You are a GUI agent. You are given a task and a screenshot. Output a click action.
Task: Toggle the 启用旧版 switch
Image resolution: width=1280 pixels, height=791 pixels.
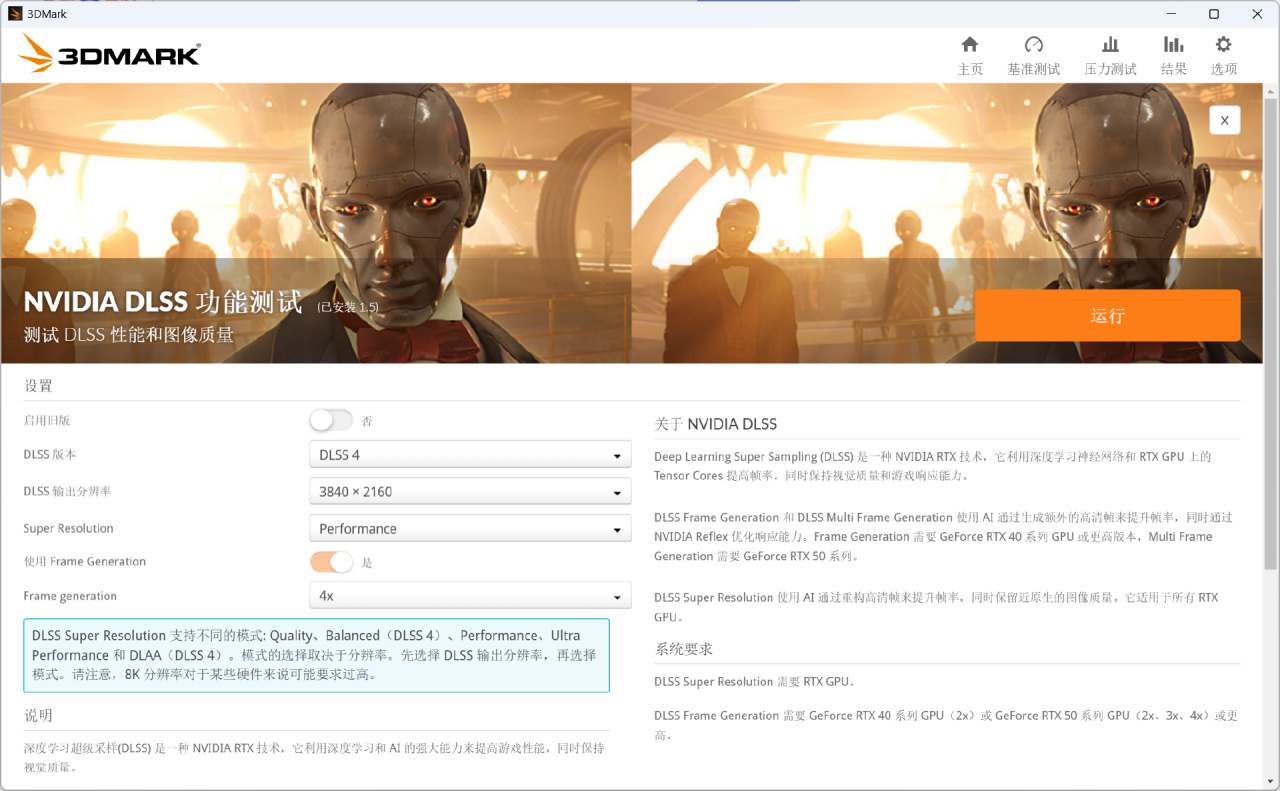coord(331,420)
